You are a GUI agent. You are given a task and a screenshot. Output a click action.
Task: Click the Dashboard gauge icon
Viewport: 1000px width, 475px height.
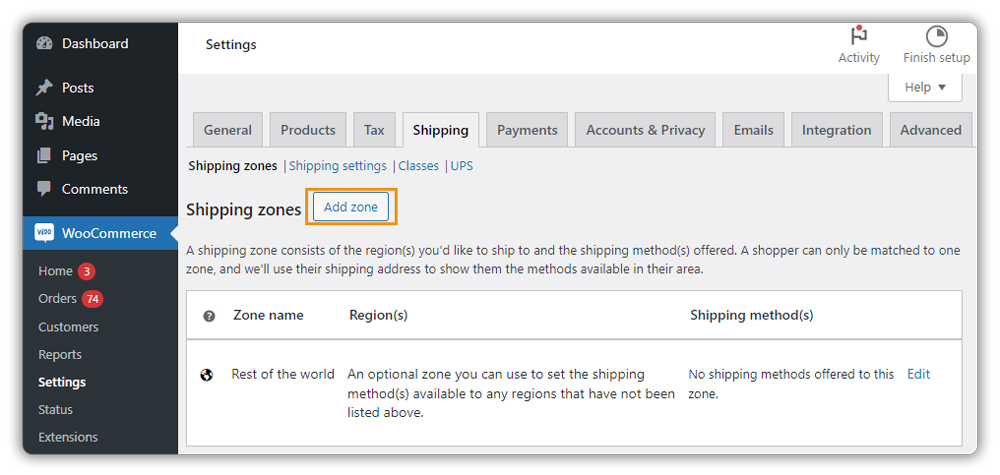[x=44, y=43]
